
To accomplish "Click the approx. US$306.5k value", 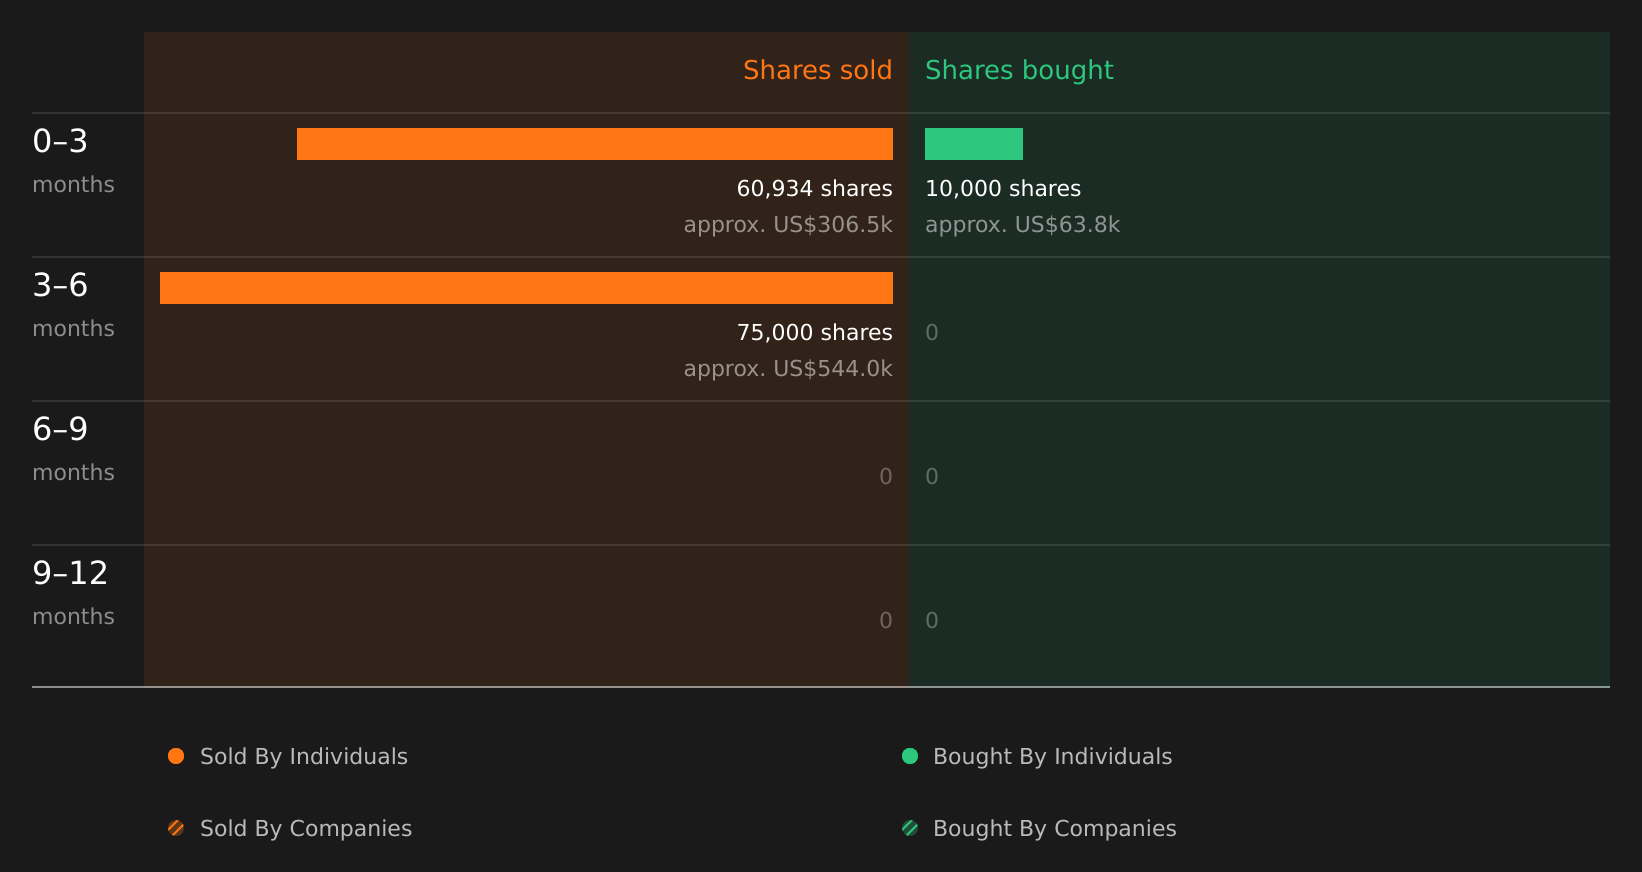I will (x=788, y=225).
